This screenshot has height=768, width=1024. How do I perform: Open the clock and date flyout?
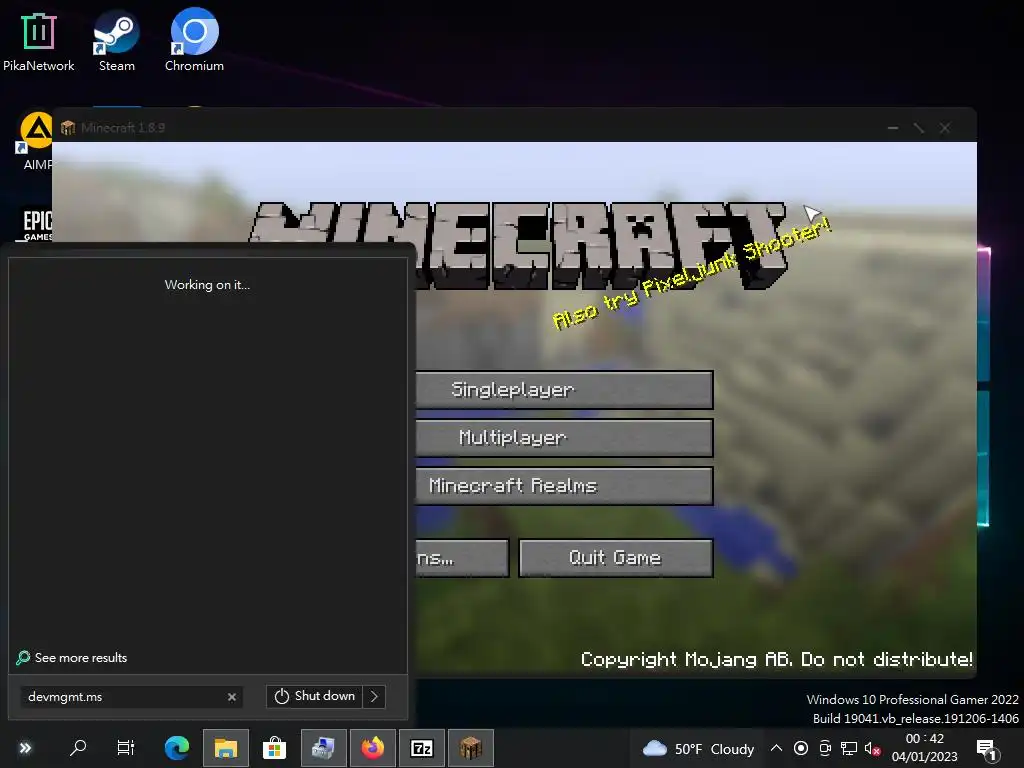pos(924,748)
